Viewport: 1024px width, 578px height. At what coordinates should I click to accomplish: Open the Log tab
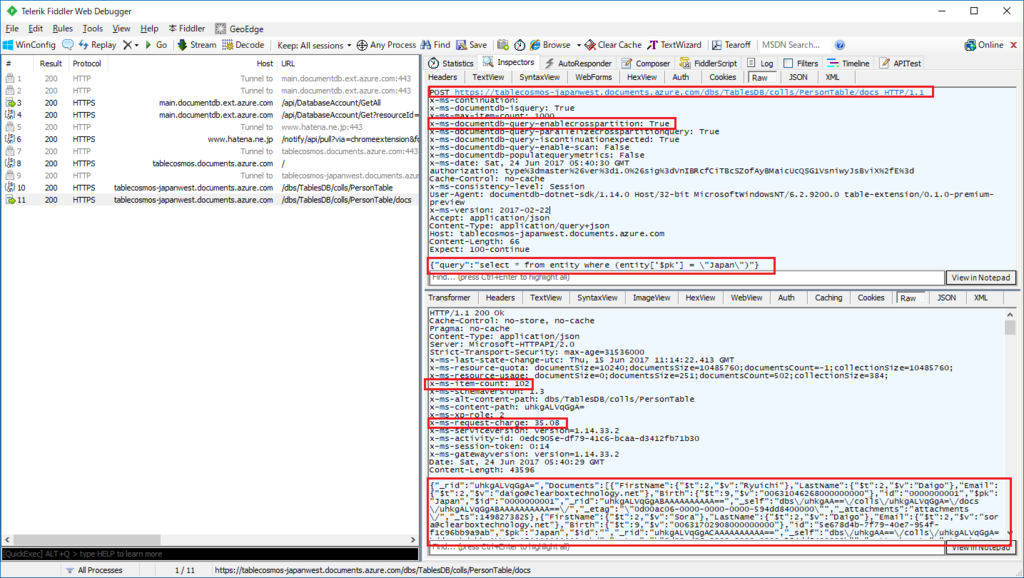point(760,63)
